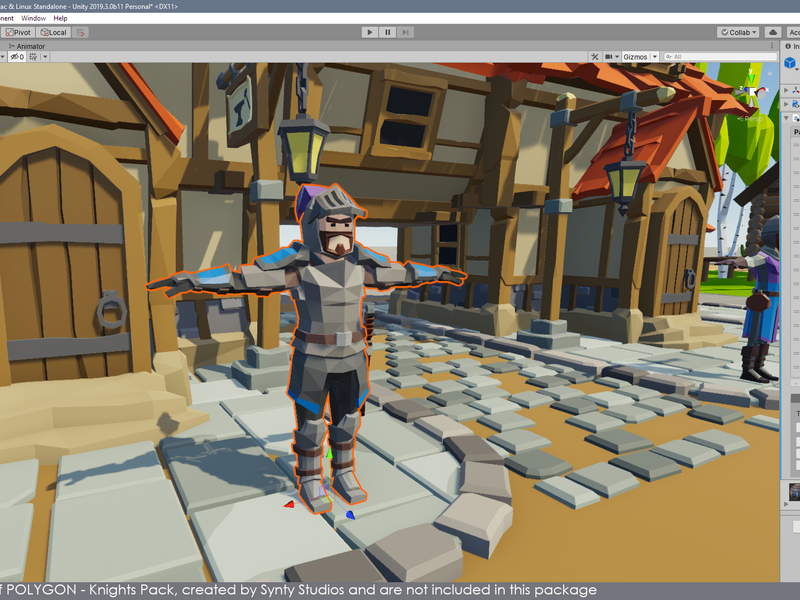Toggle Gizmos in Scene view
The width and height of the screenshot is (800, 600).
635,57
